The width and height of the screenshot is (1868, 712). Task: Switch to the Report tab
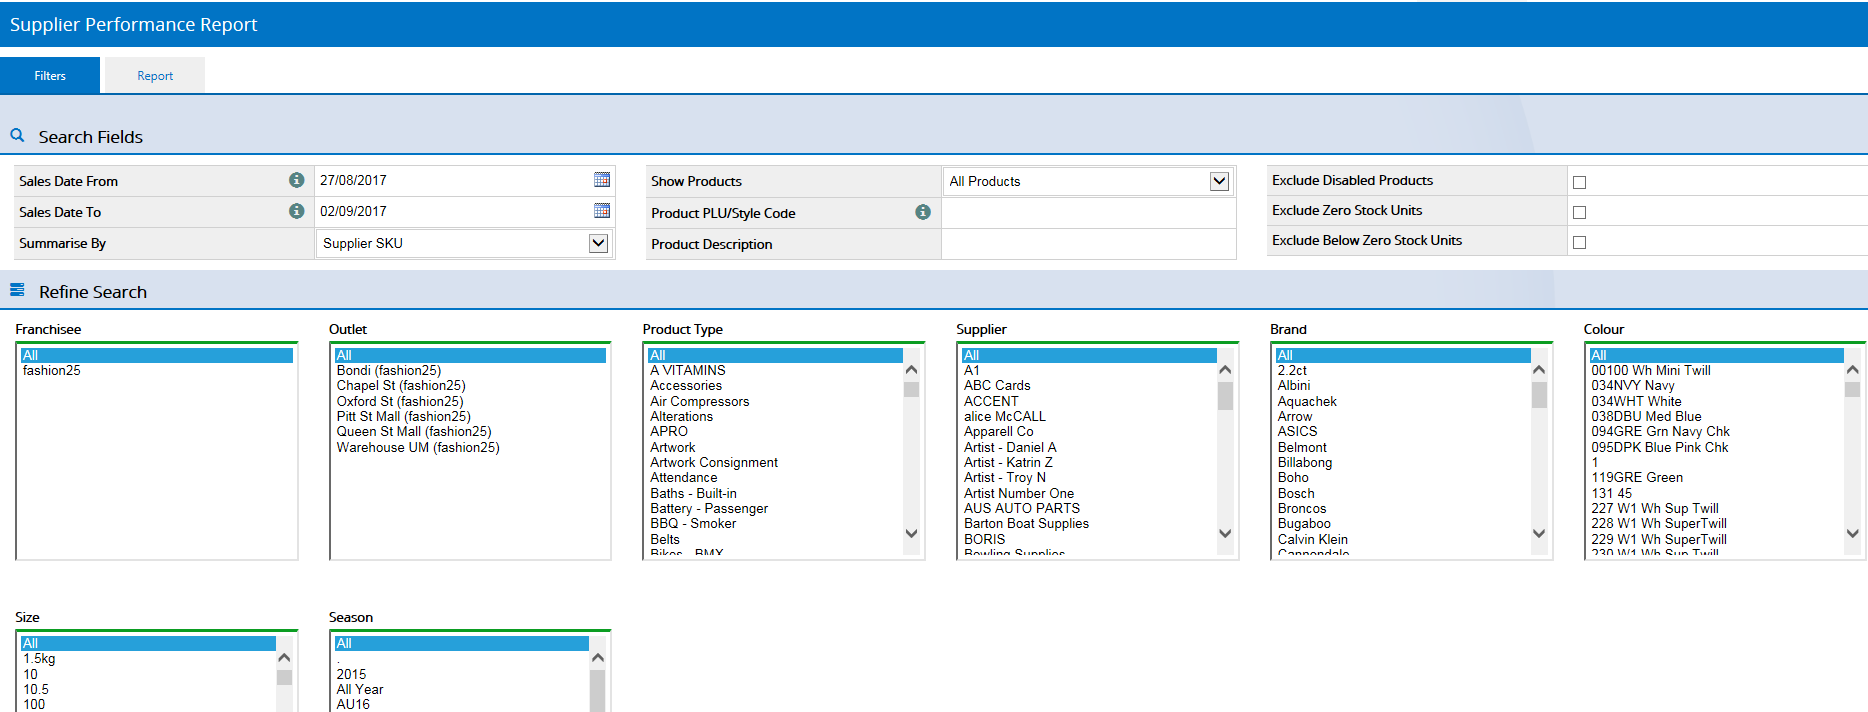[x=155, y=76]
